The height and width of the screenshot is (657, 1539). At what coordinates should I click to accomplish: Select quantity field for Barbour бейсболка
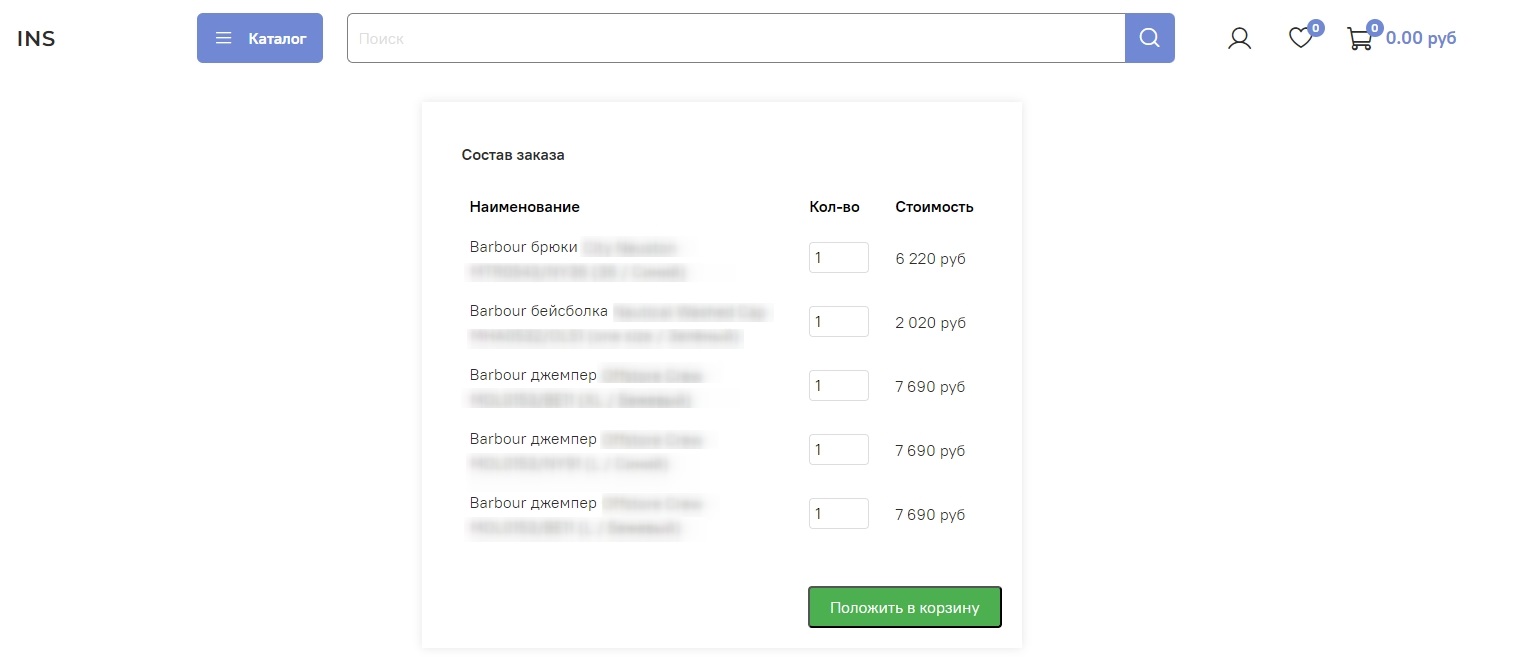[838, 322]
